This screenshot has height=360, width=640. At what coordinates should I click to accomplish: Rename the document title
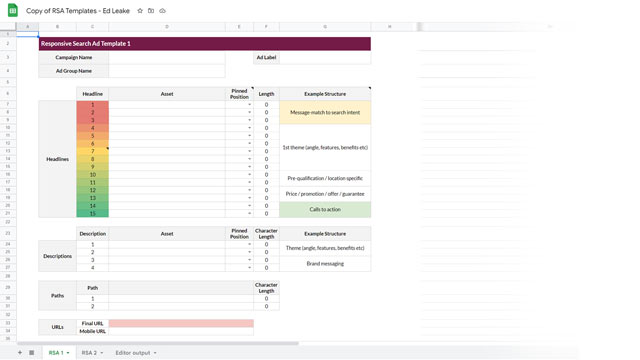[x=78, y=11]
